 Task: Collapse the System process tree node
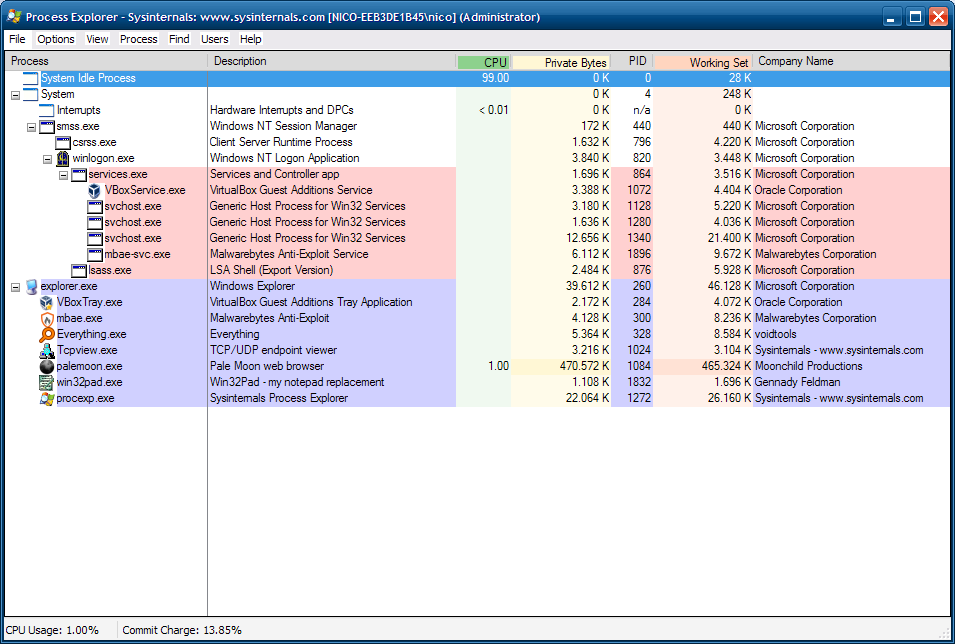(15, 95)
